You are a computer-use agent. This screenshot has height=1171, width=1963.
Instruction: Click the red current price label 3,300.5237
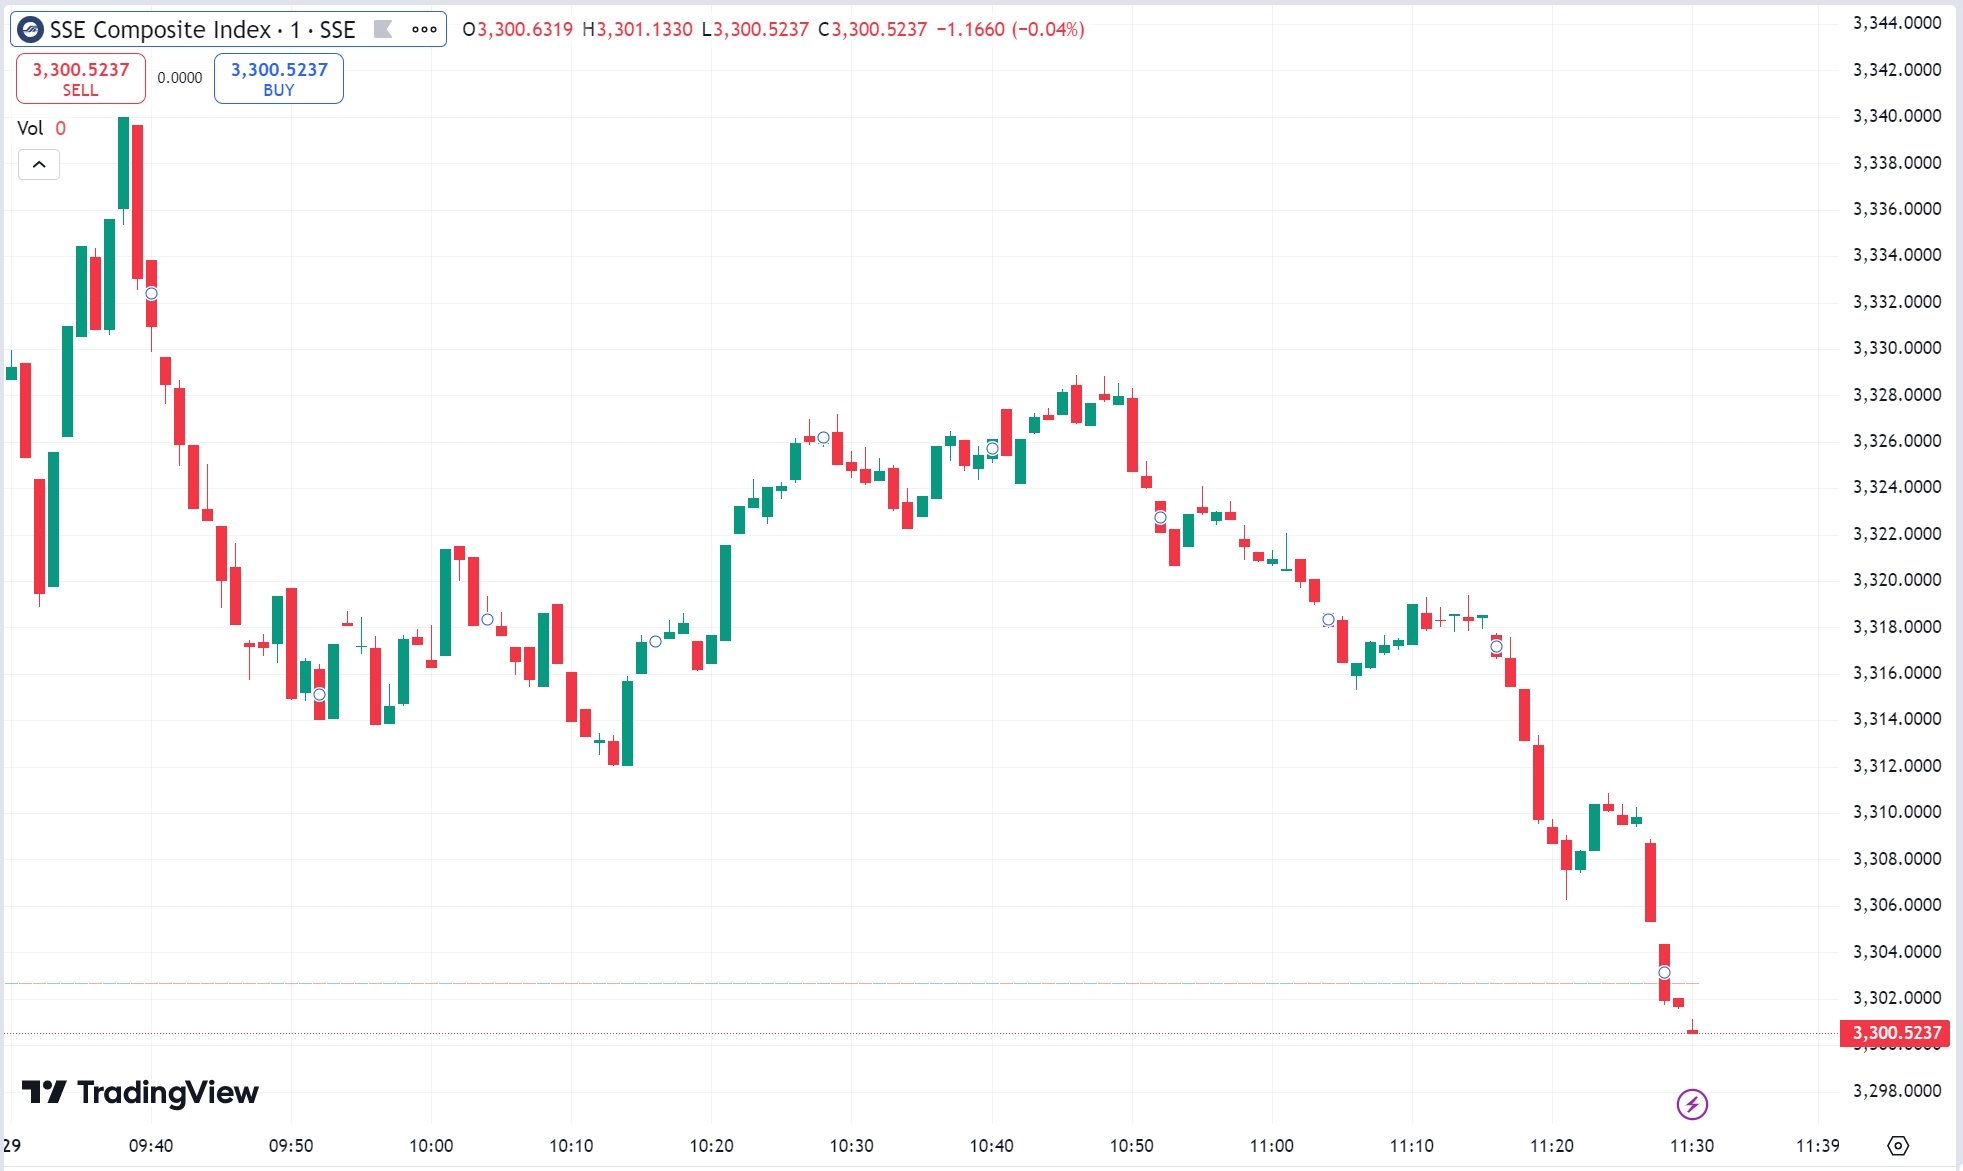tap(1896, 1032)
